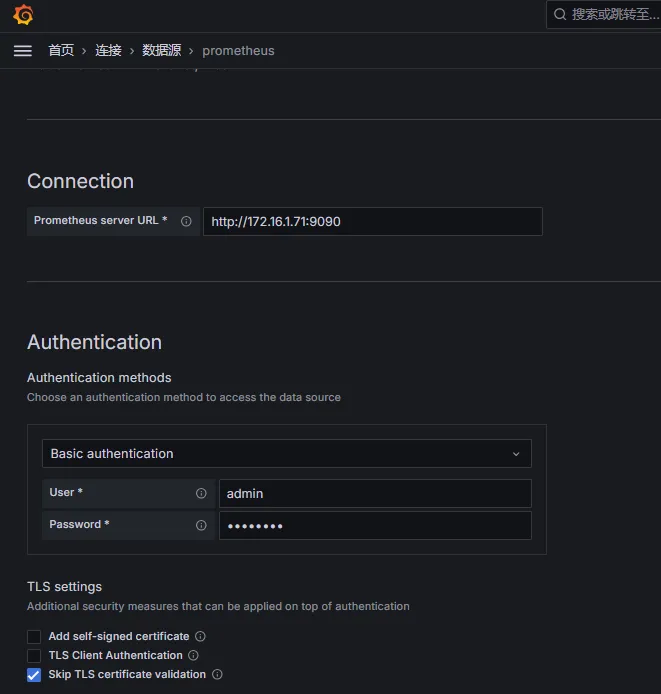Image resolution: width=661 pixels, height=694 pixels.
Task: Click the User * label
Action: click(x=66, y=492)
